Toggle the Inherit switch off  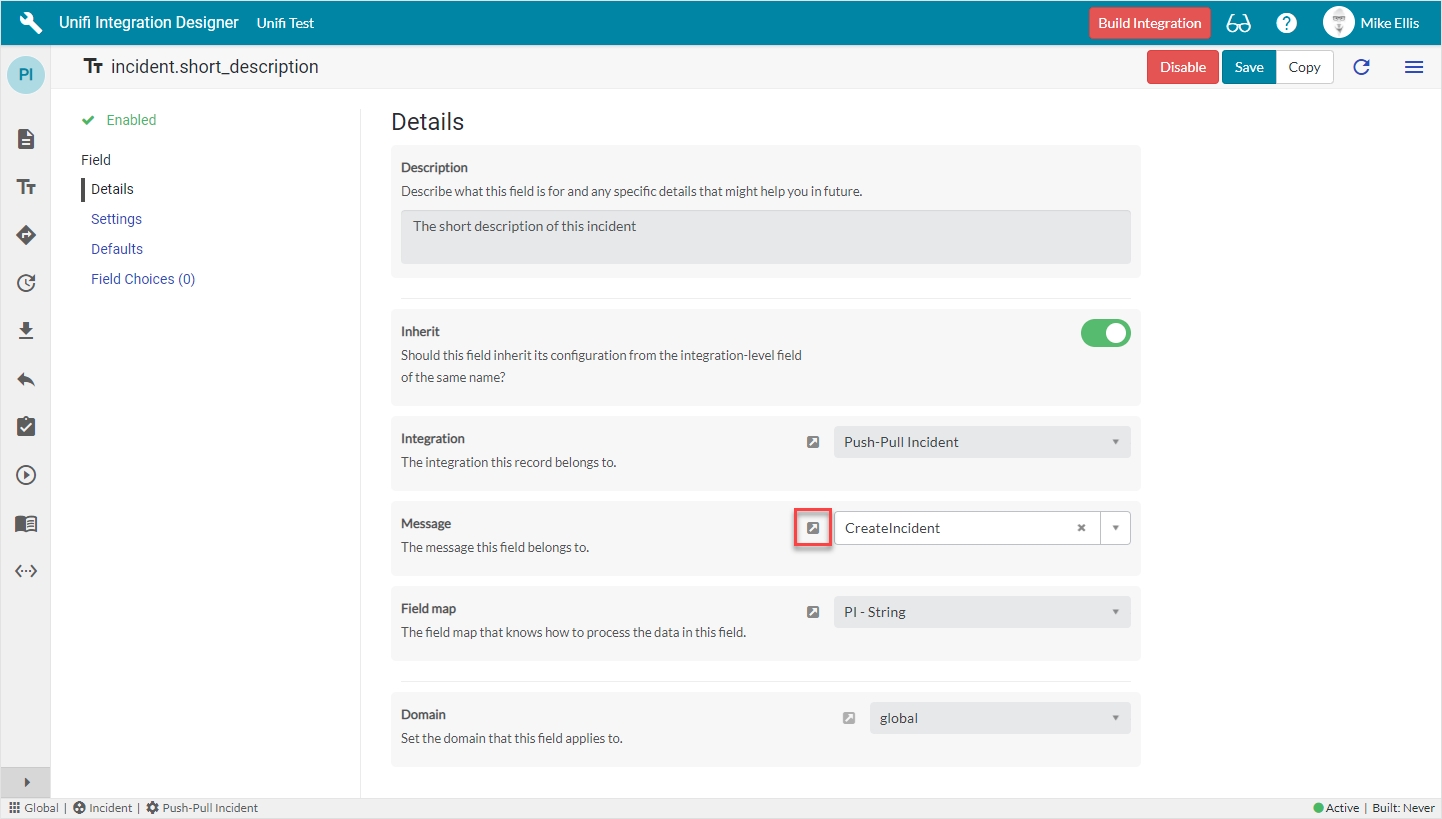click(1105, 333)
